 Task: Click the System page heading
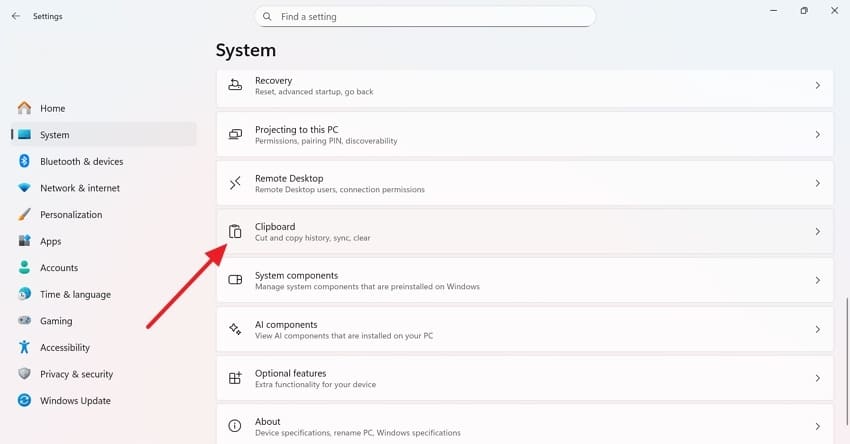click(x=246, y=50)
